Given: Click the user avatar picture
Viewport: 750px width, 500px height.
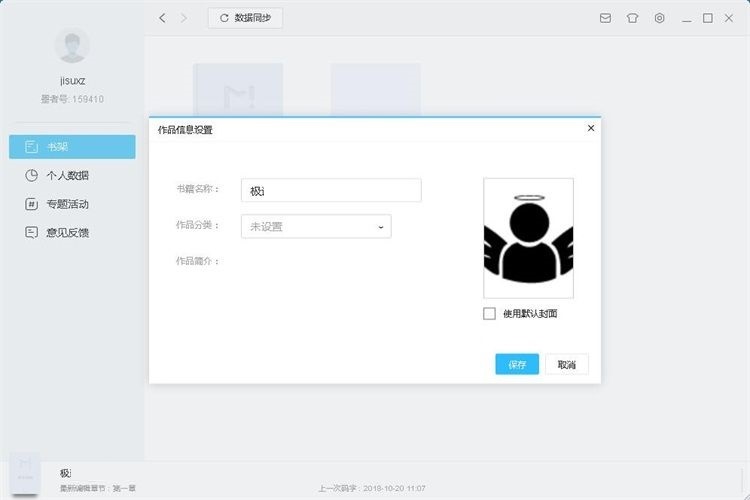Looking at the screenshot, I should tap(72, 46).
